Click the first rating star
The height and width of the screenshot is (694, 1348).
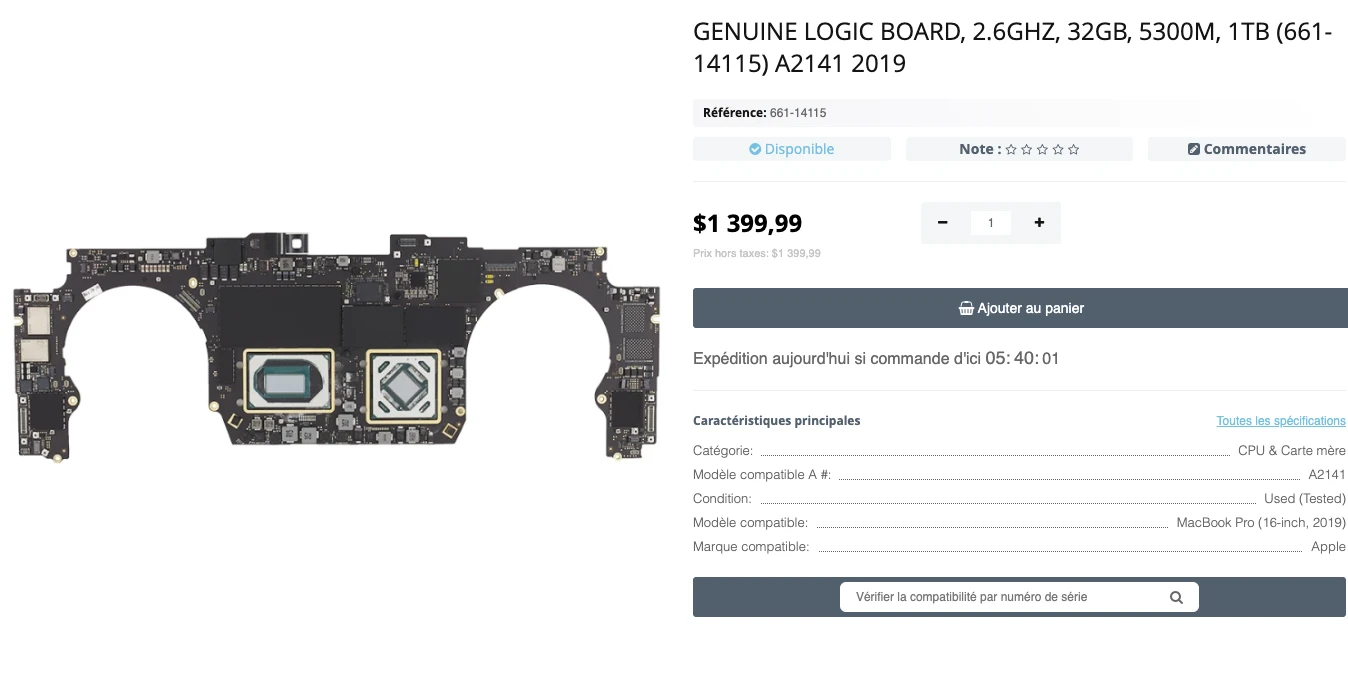pos(1011,149)
